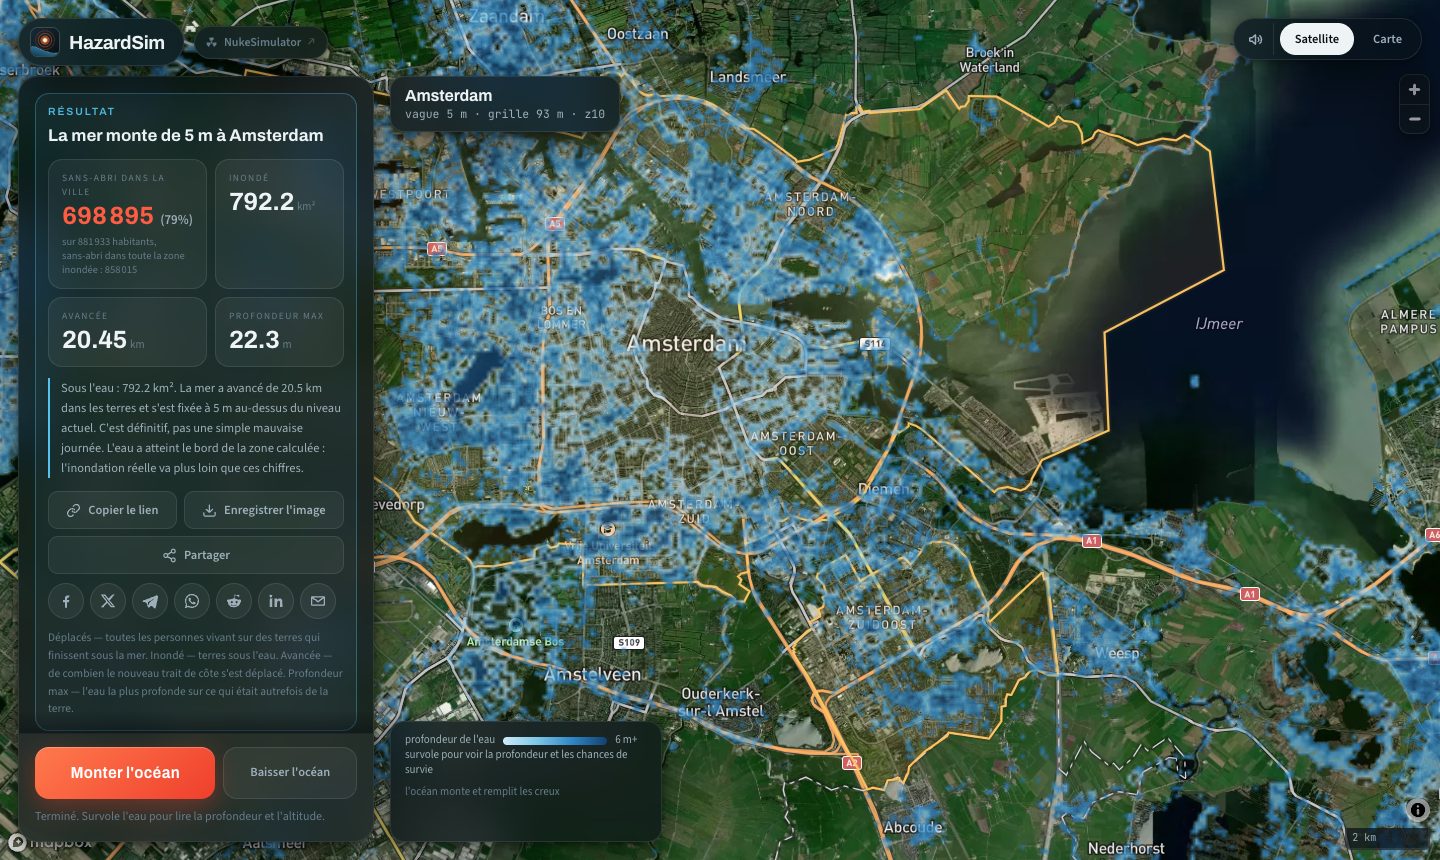Mute sound with the speaker icon
This screenshot has height=860, width=1440.
point(1256,39)
